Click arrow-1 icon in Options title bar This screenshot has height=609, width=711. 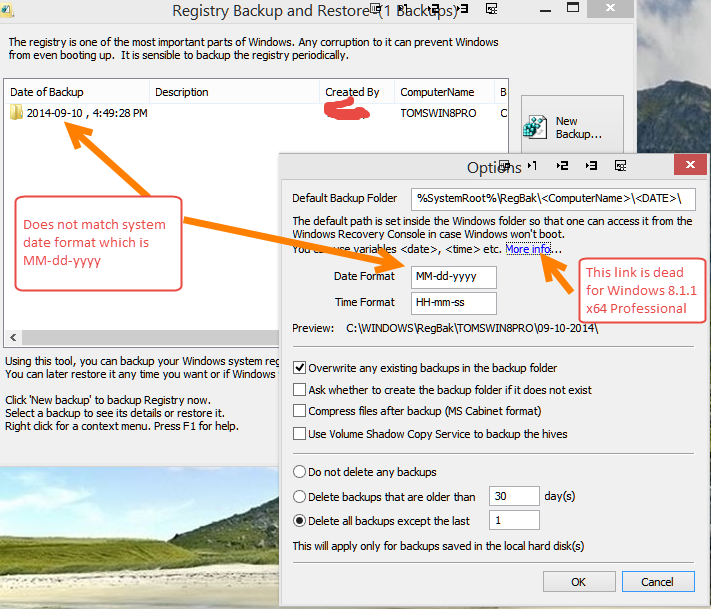point(532,165)
